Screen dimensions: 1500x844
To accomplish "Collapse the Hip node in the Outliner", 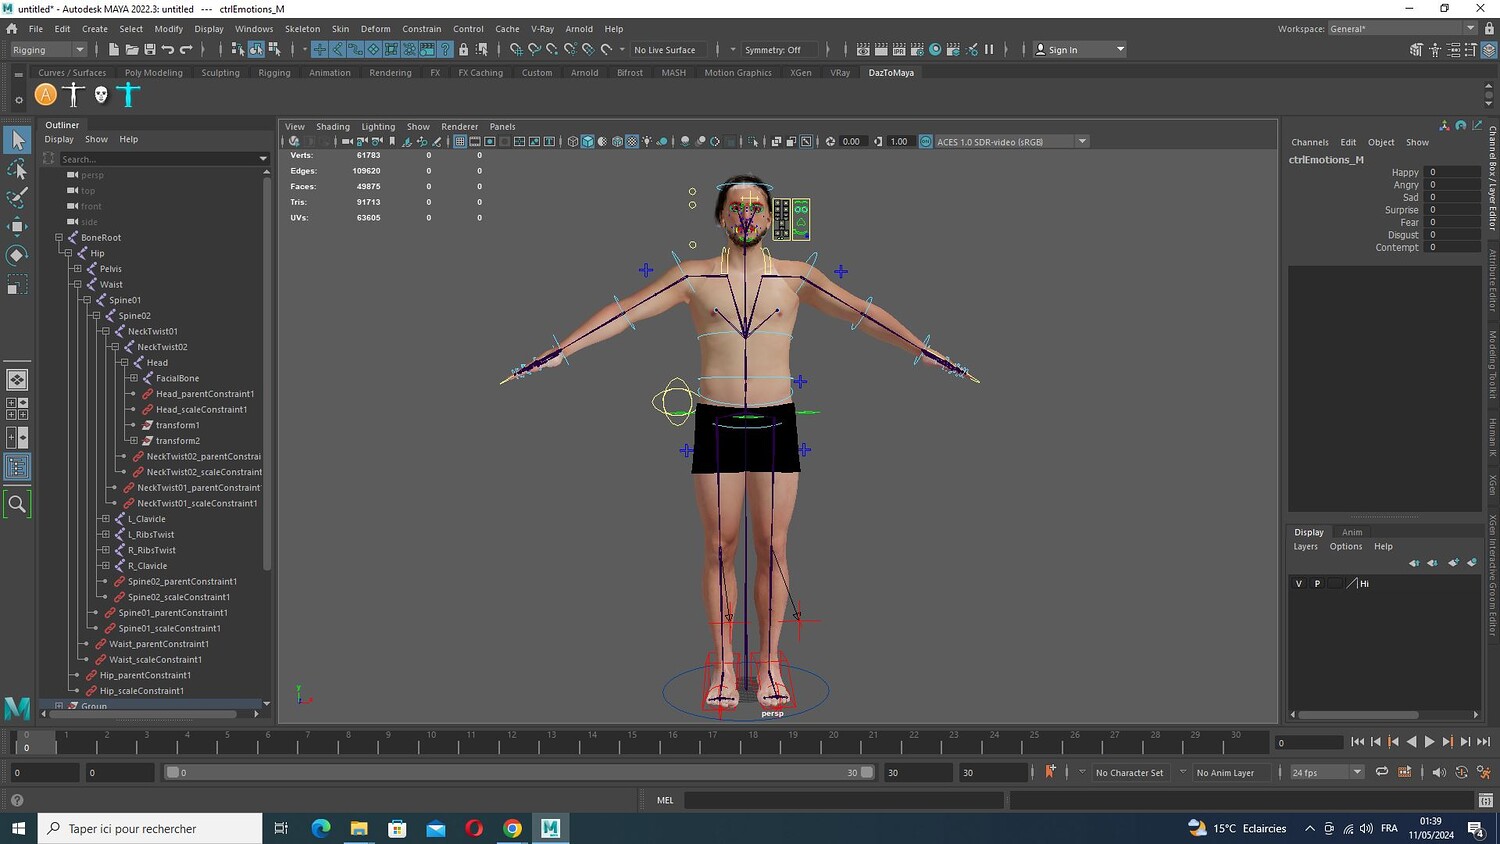I will pyautogui.click(x=68, y=253).
